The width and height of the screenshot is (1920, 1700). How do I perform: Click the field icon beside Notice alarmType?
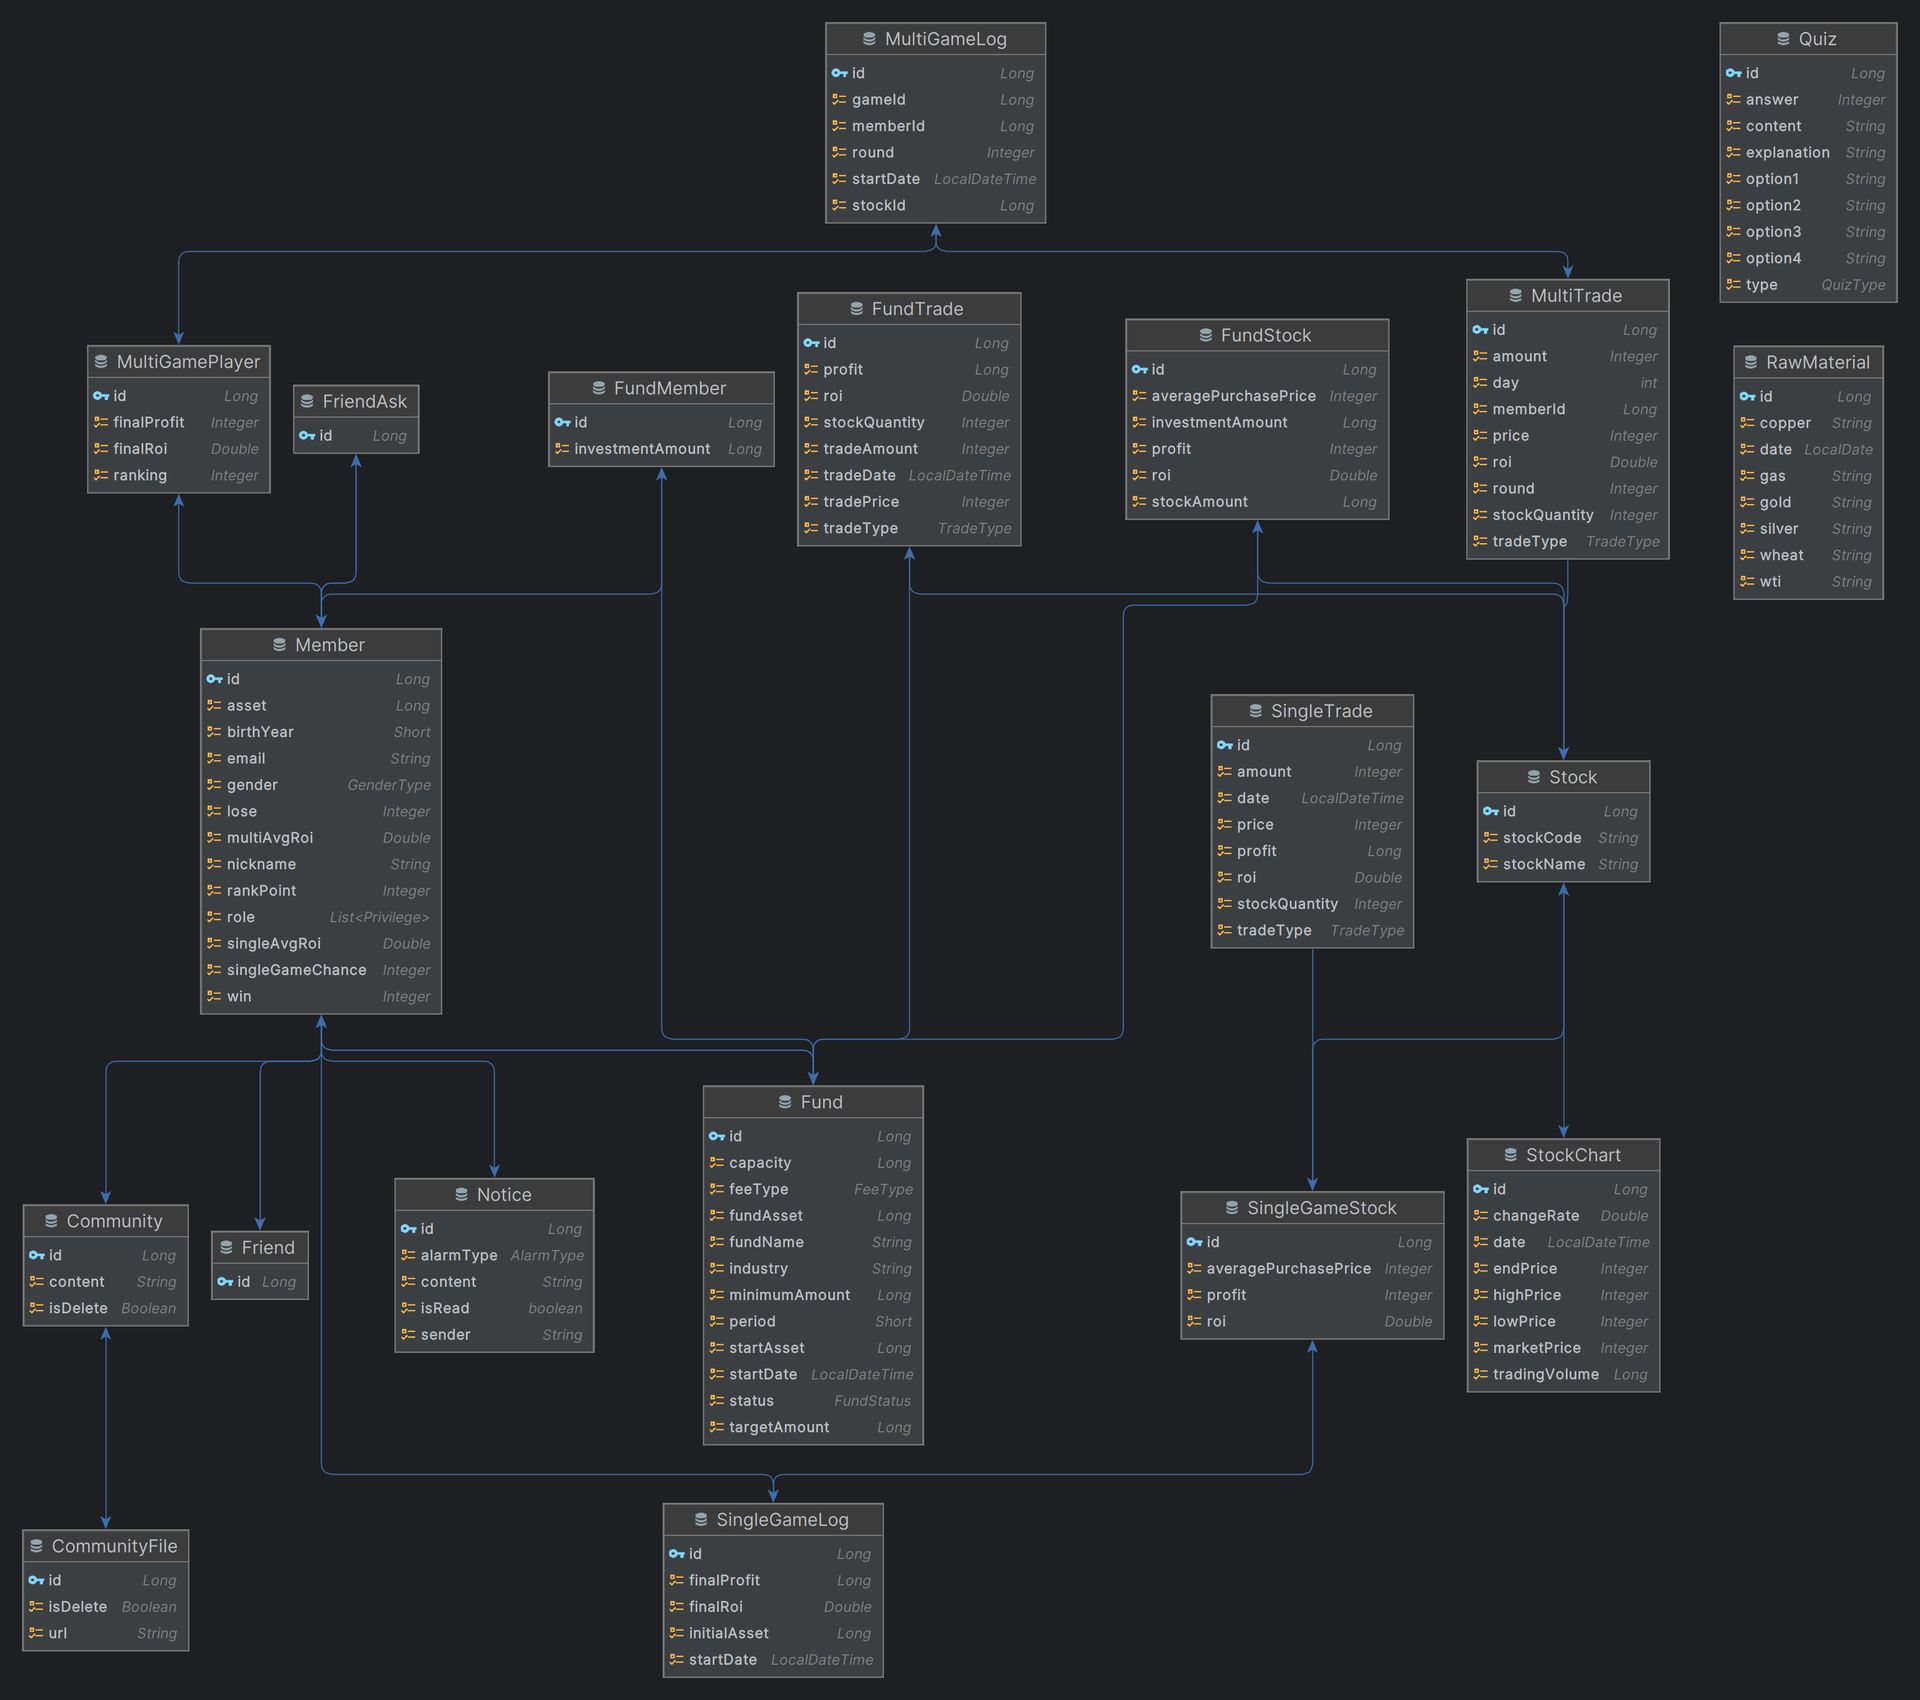click(x=408, y=1255)
